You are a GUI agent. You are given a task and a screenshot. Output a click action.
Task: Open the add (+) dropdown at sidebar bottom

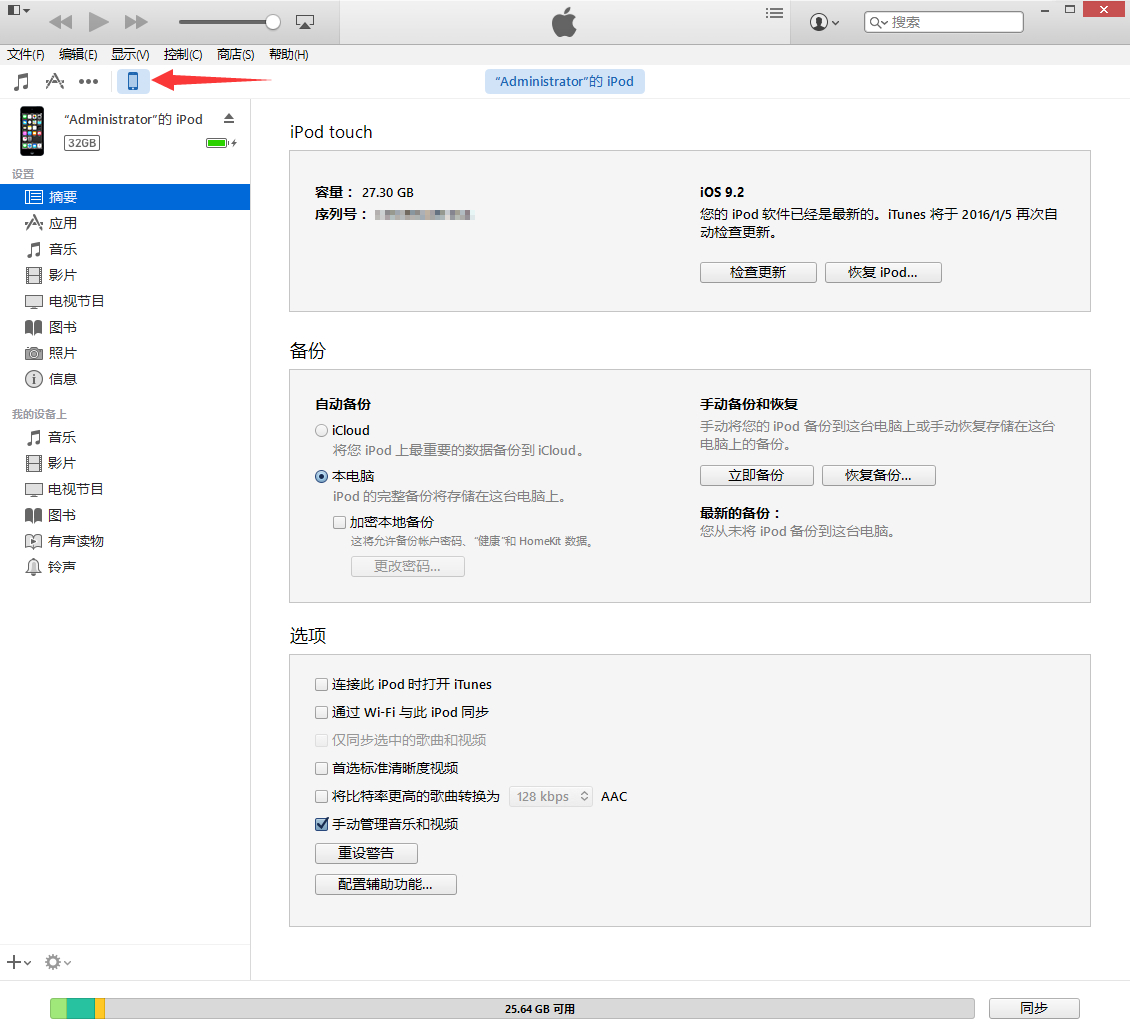point(19,962)
